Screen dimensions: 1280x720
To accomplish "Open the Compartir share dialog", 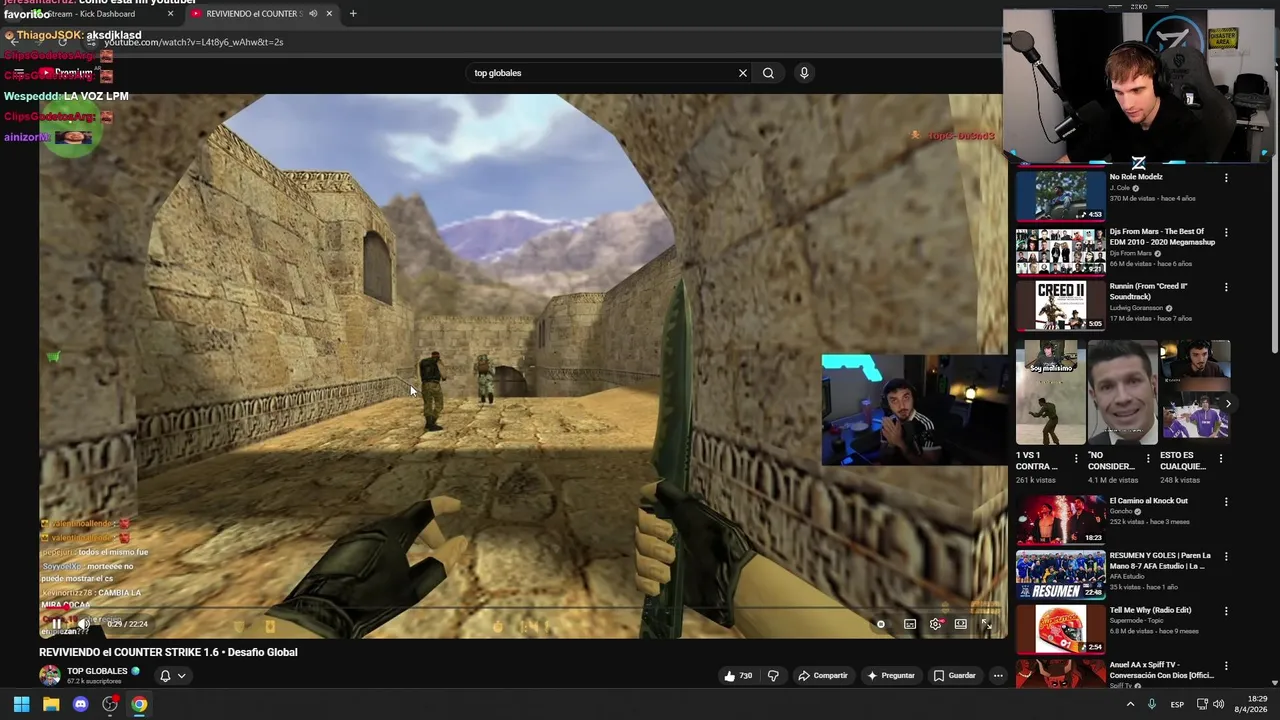I will pos(822,676).
